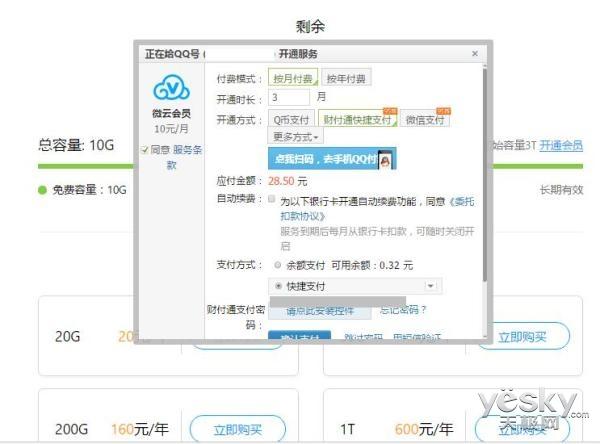The height and width of the screenshot is (444, 600).
Task: Click the scan QR code mobile QQ banner
Action: 332,158
